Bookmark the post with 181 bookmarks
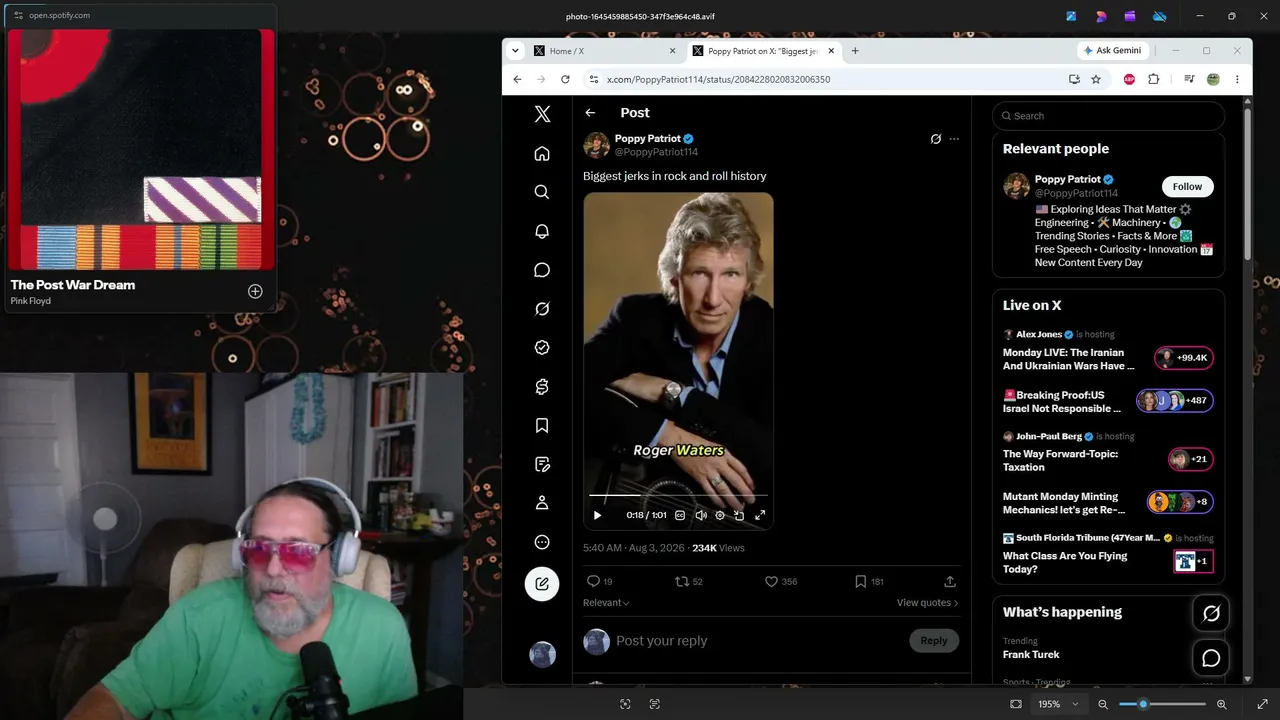The image size is (1280, 720). tap(869, 581)
